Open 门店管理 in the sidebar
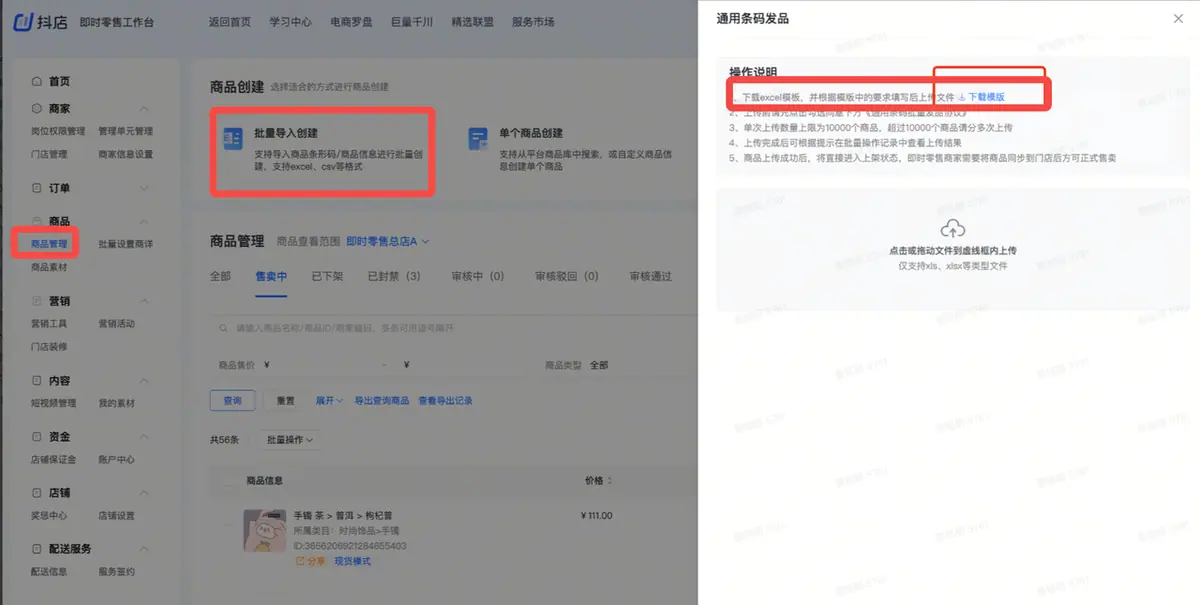The image size is (1200, 605). [49, 154]
